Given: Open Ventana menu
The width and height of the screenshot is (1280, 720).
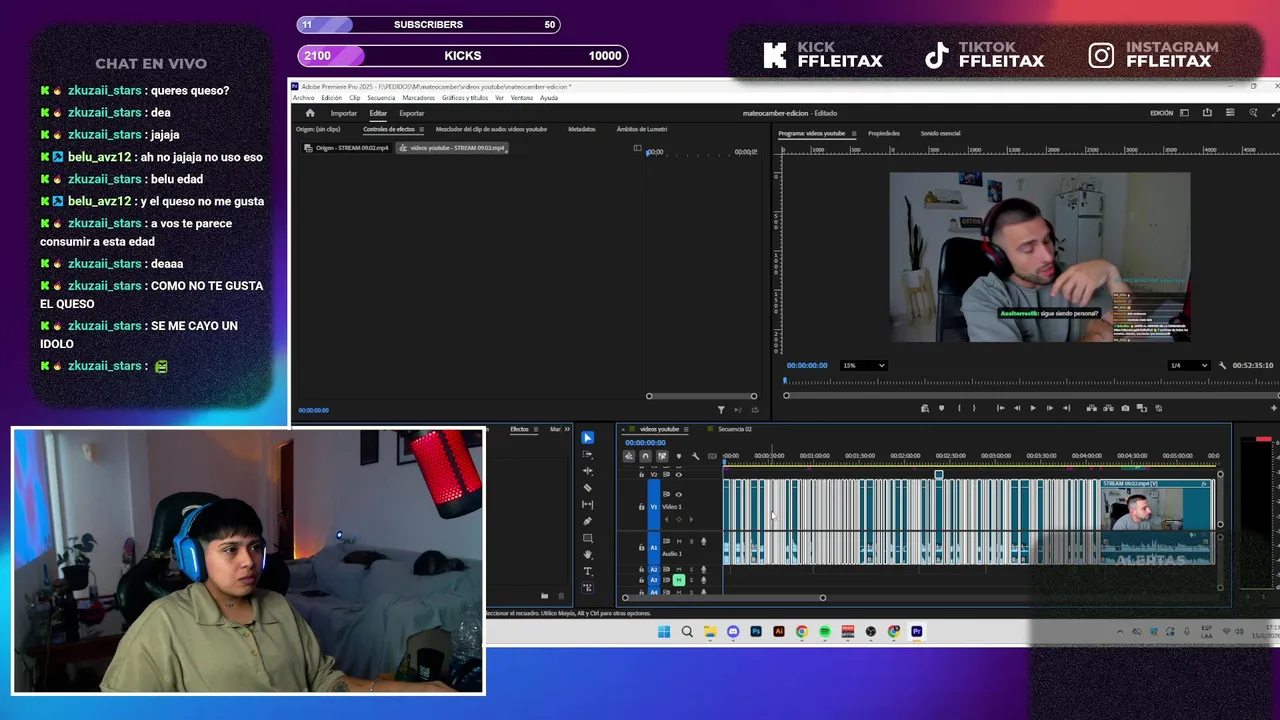Looking at the screenshot, I should pos(521,98).
